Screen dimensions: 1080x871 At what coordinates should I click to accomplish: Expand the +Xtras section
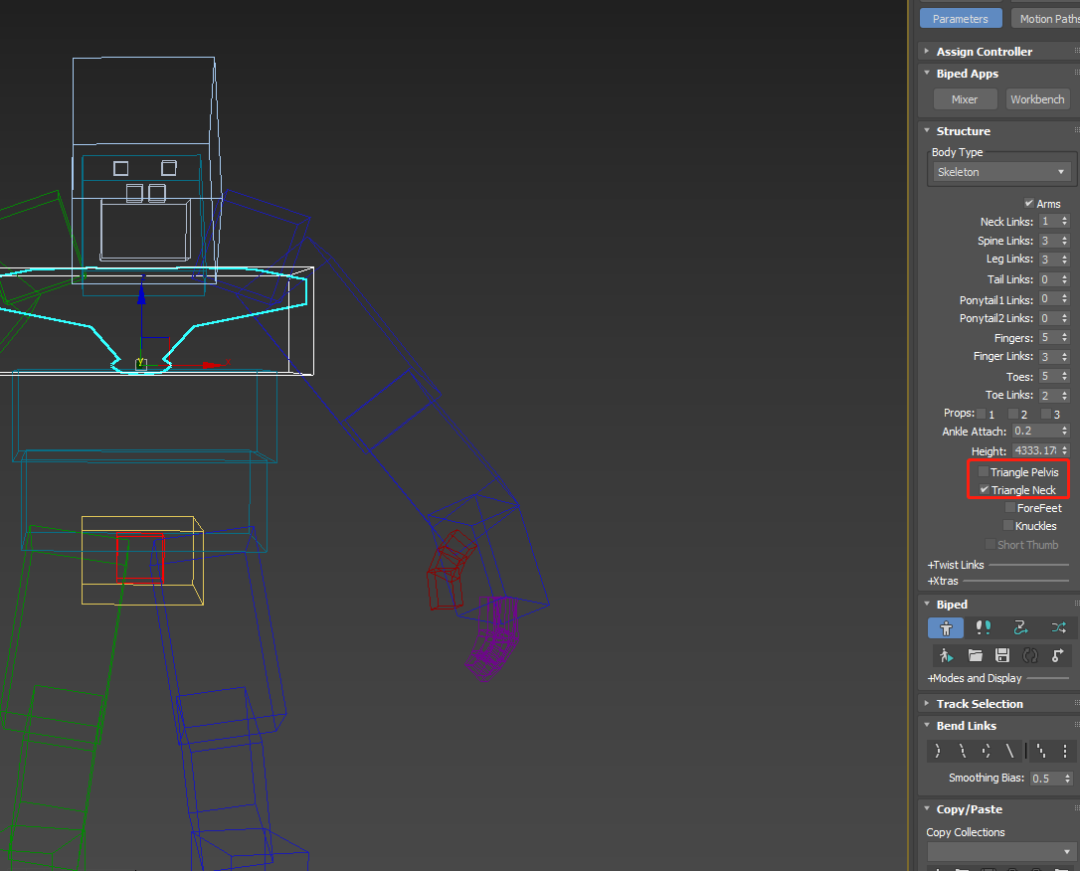coord(943,581)
